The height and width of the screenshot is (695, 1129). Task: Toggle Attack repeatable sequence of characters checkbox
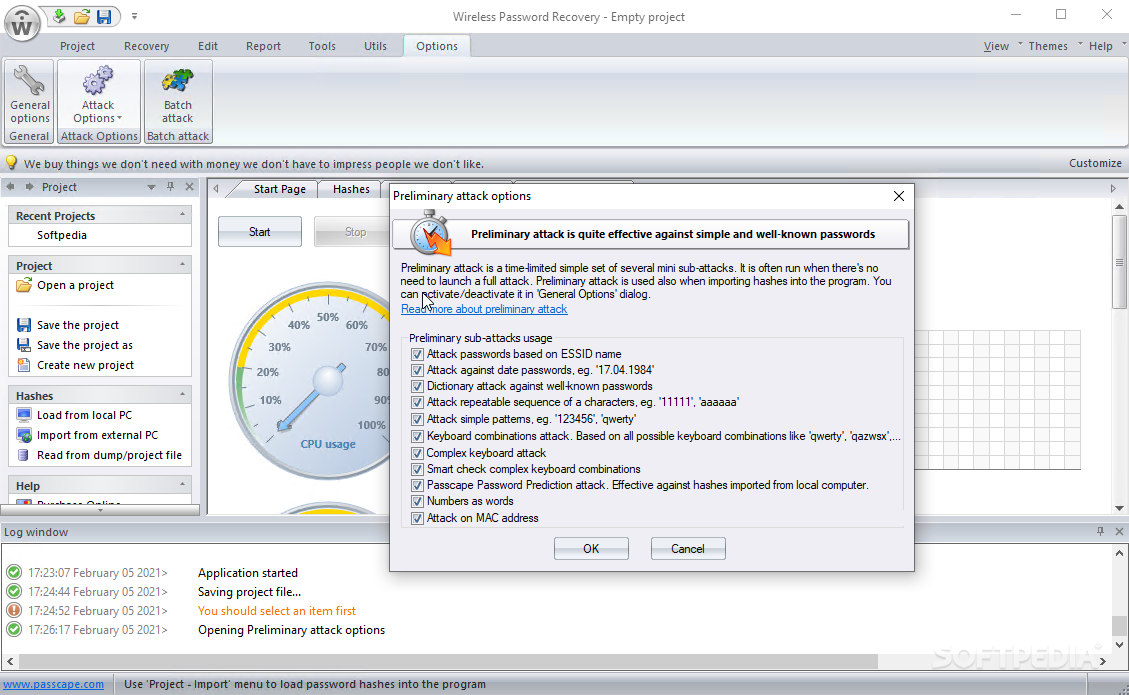tap(417, 403)
